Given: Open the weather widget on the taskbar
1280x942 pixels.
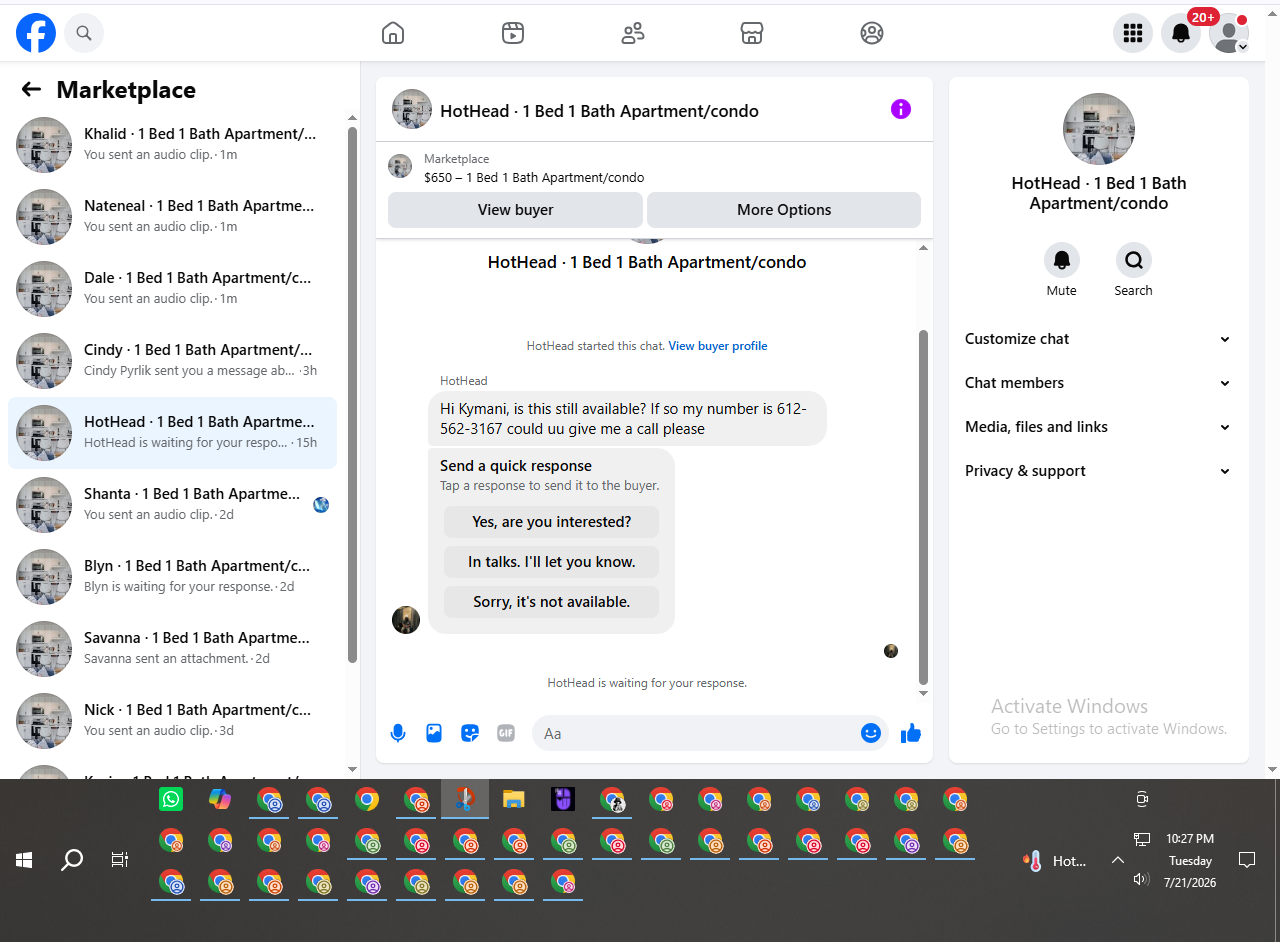Looking at the screenshot, I should tap(1055, 861).
